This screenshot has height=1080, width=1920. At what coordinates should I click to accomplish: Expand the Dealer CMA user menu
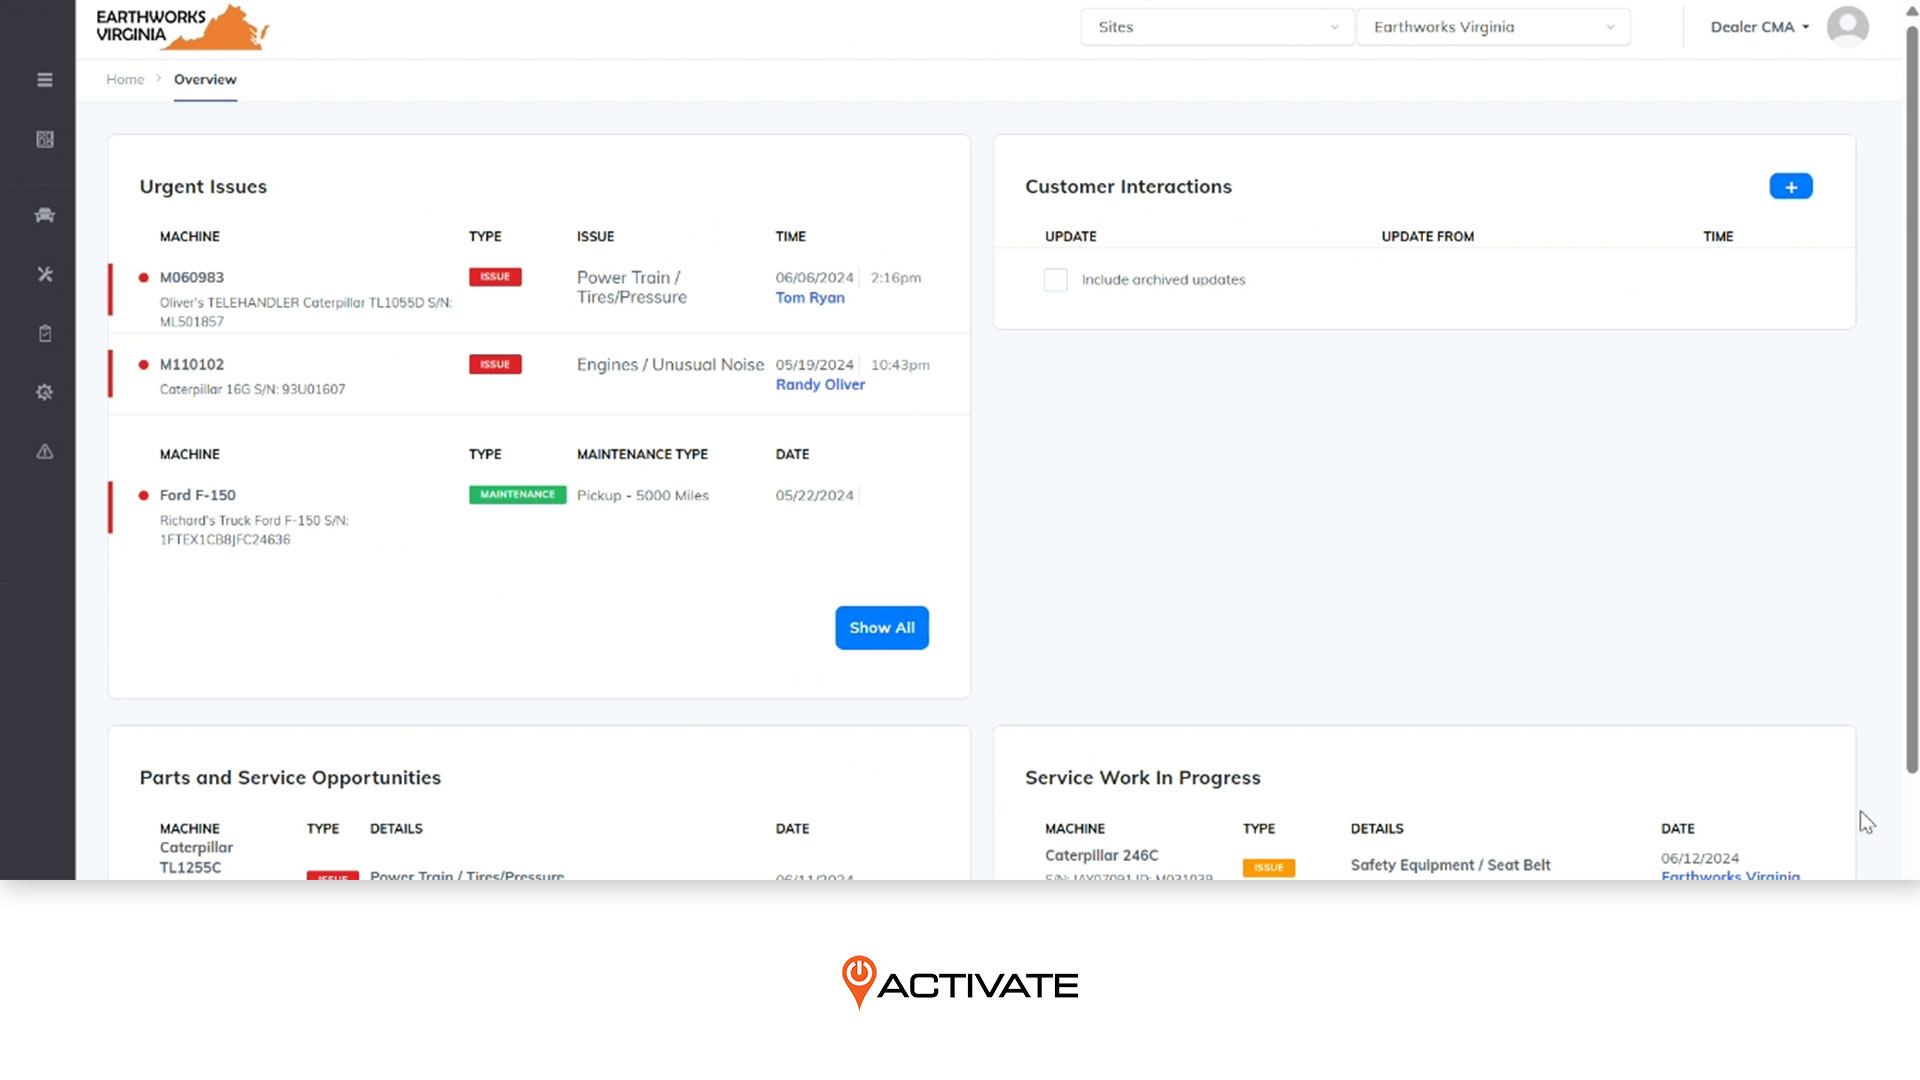pos(1759,27)
